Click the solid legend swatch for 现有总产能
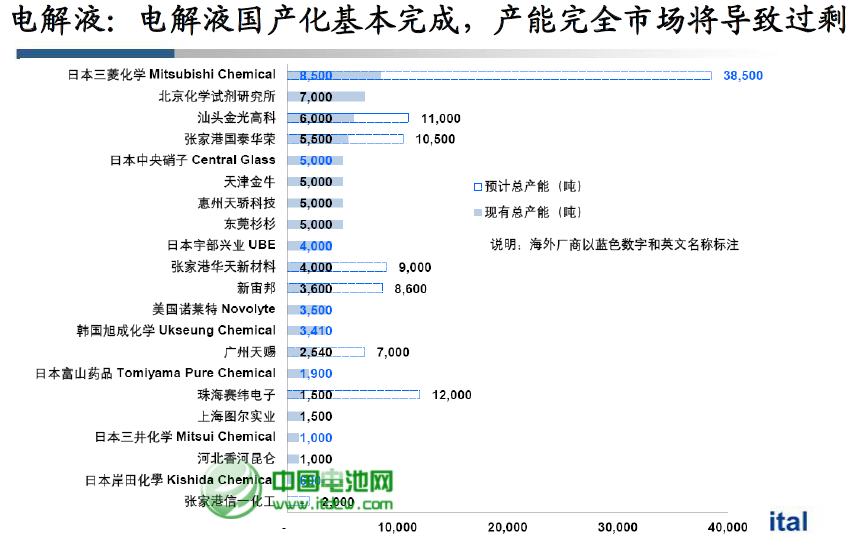 (476, 212)
